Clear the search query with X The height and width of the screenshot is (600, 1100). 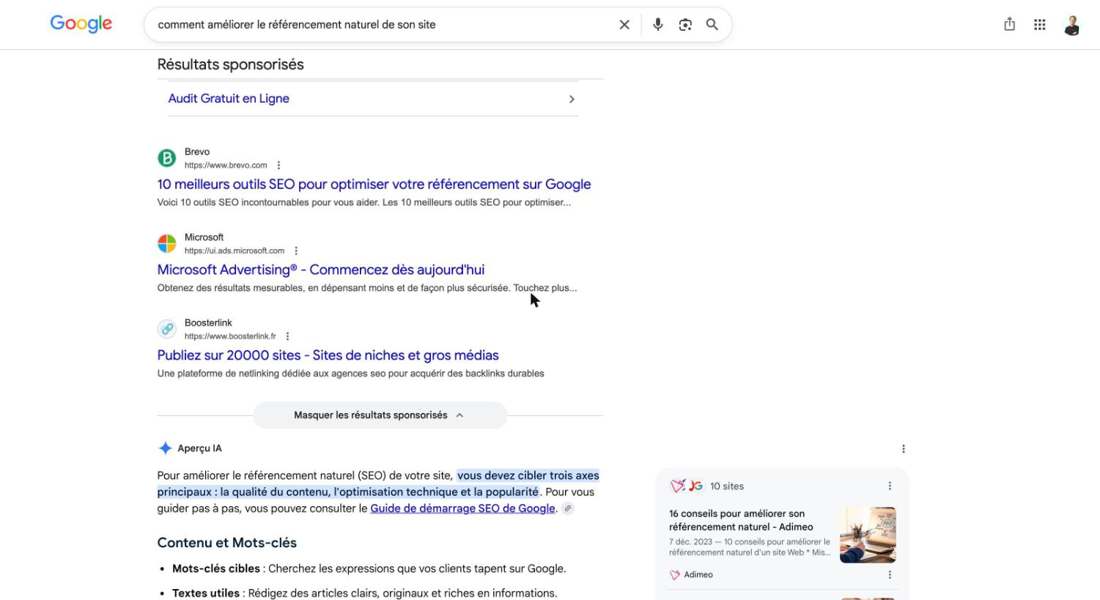pyautogui.click(x=624, y=25)
